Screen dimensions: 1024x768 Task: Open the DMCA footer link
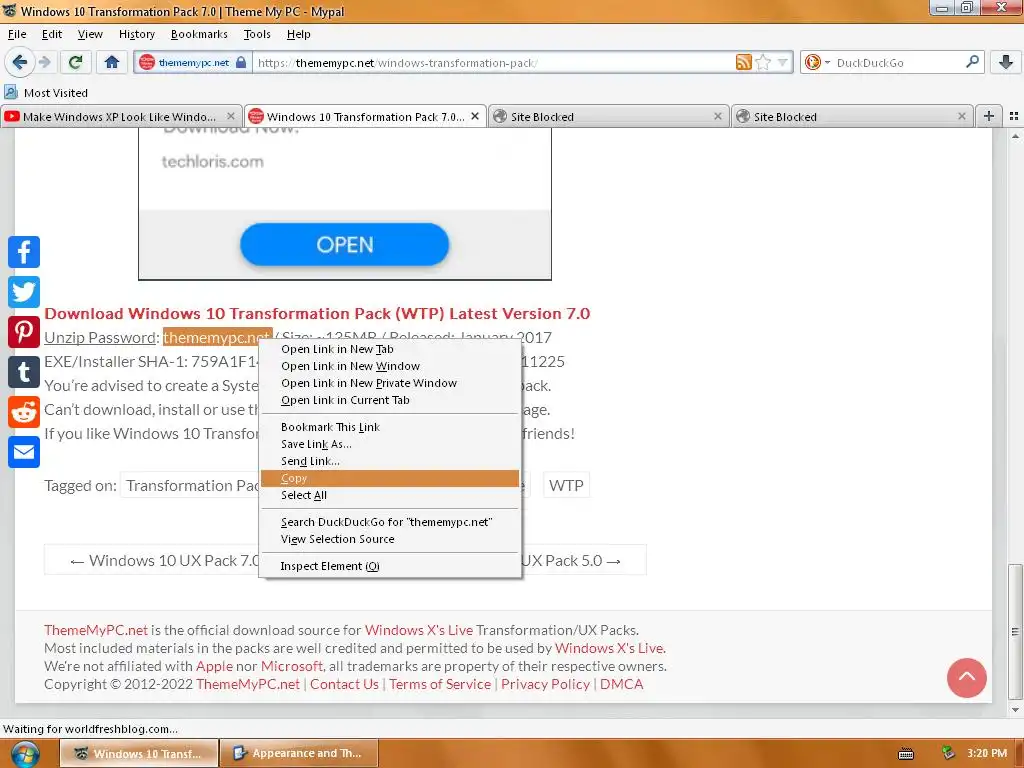click(622, 684)
